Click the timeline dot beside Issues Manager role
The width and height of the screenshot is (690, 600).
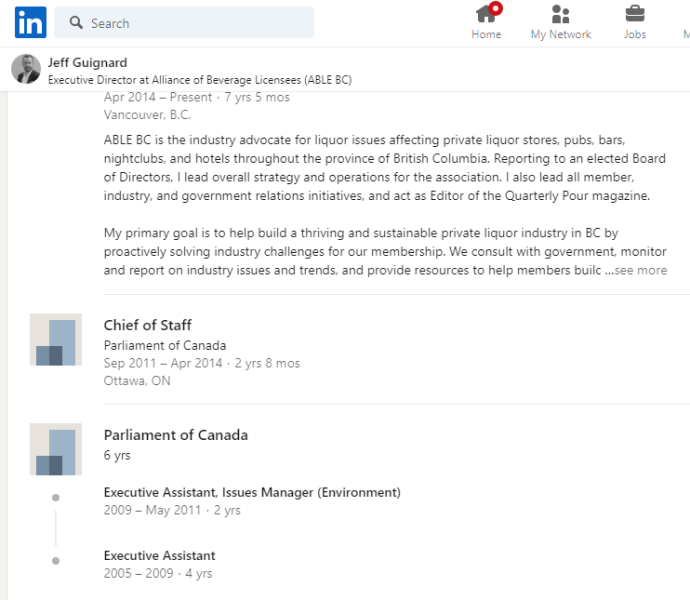tap(56, 497)
